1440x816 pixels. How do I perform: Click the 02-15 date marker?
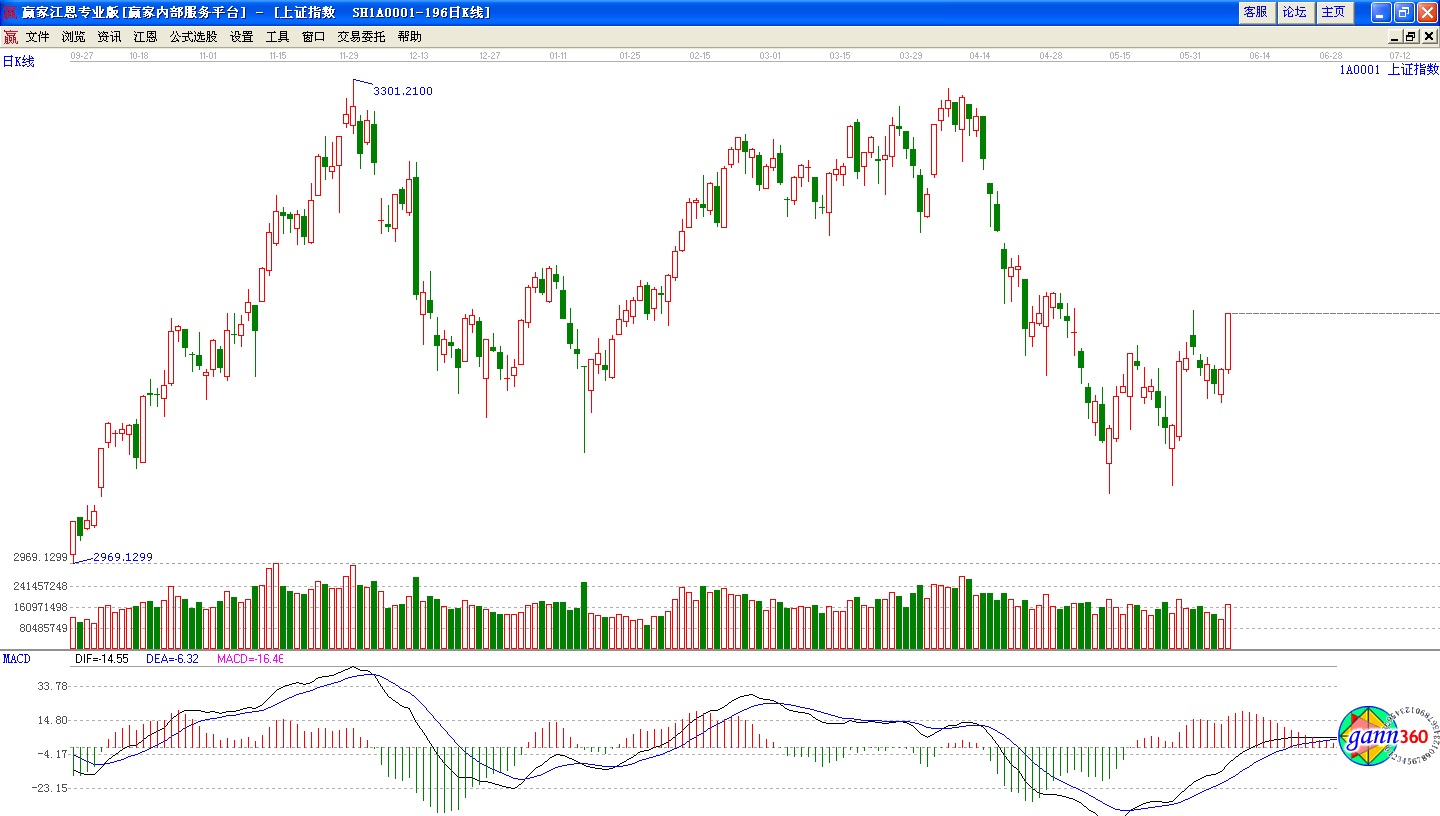[x=700, y=56]
